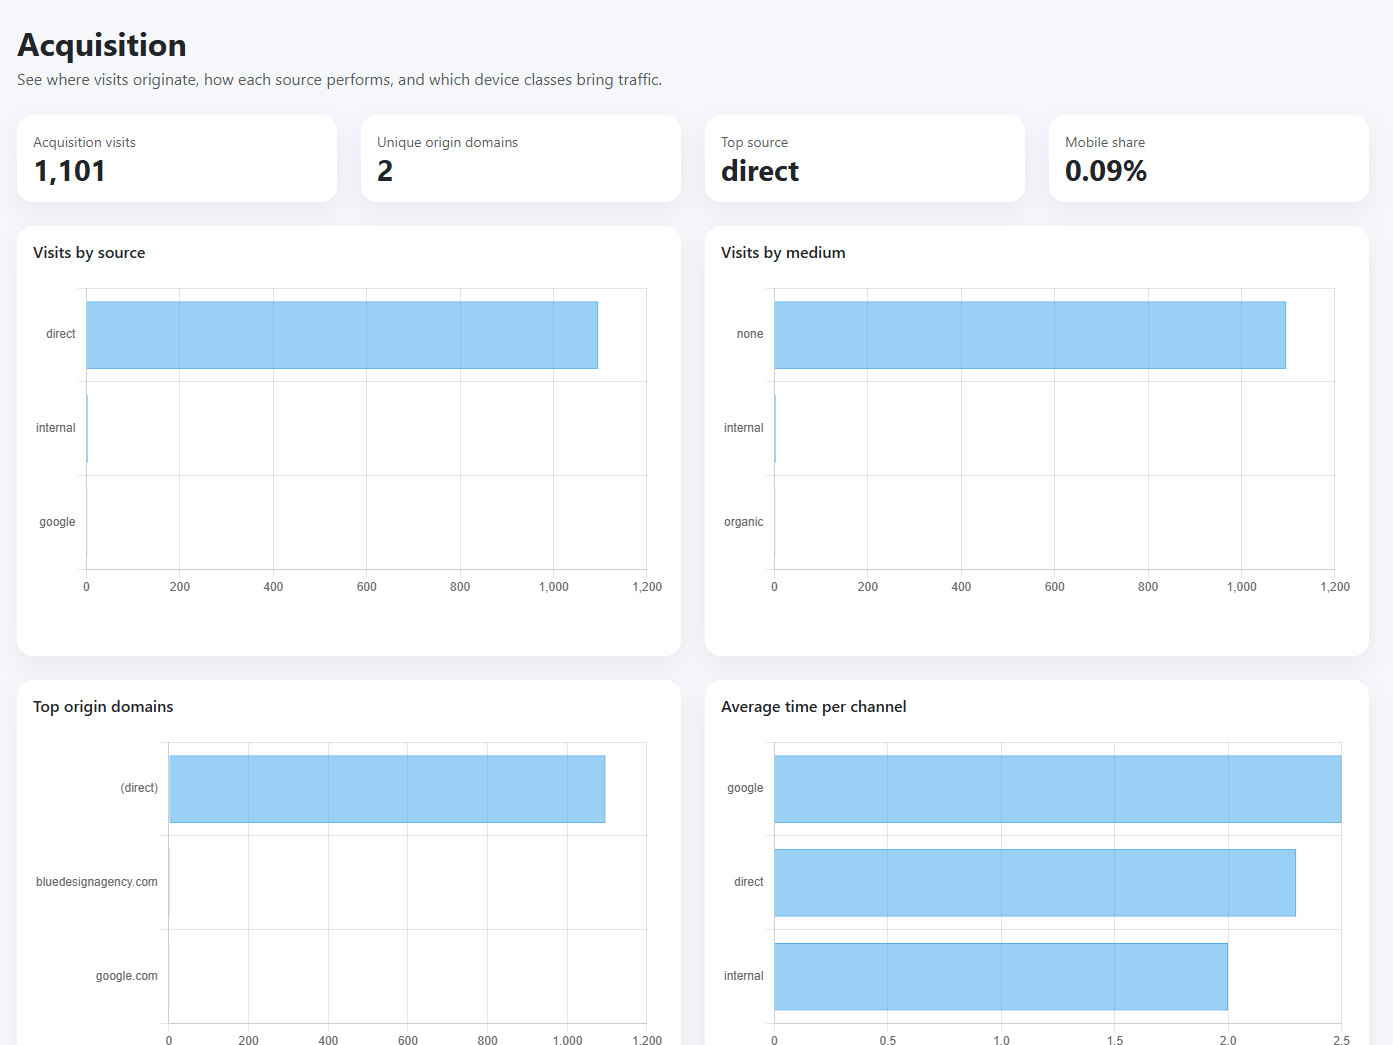Select the "Unique origin domains" card

pos(520,158)
